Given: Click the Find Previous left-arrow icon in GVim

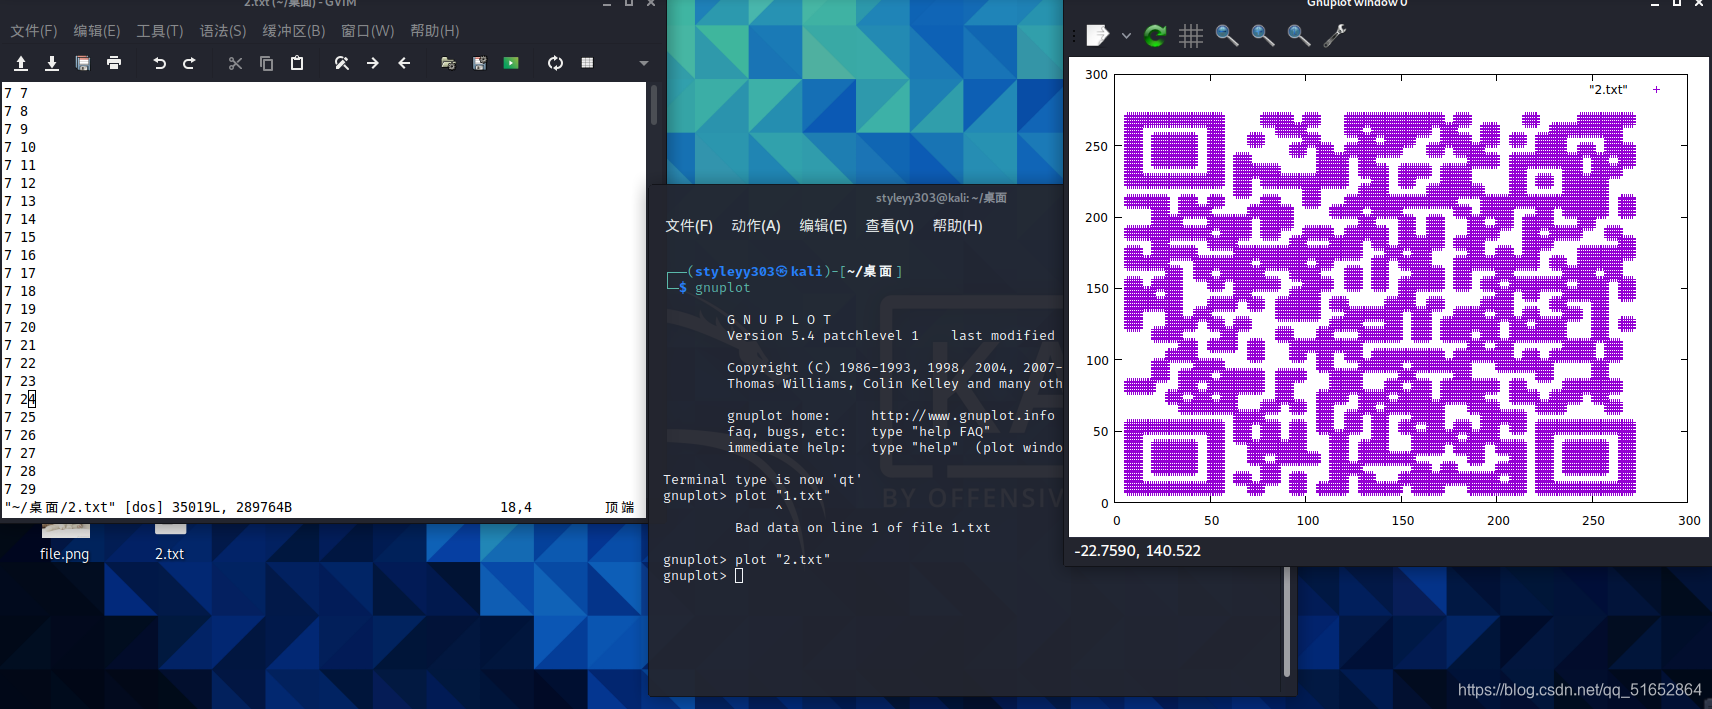Looking at the screenshot, I should point(404,63).
